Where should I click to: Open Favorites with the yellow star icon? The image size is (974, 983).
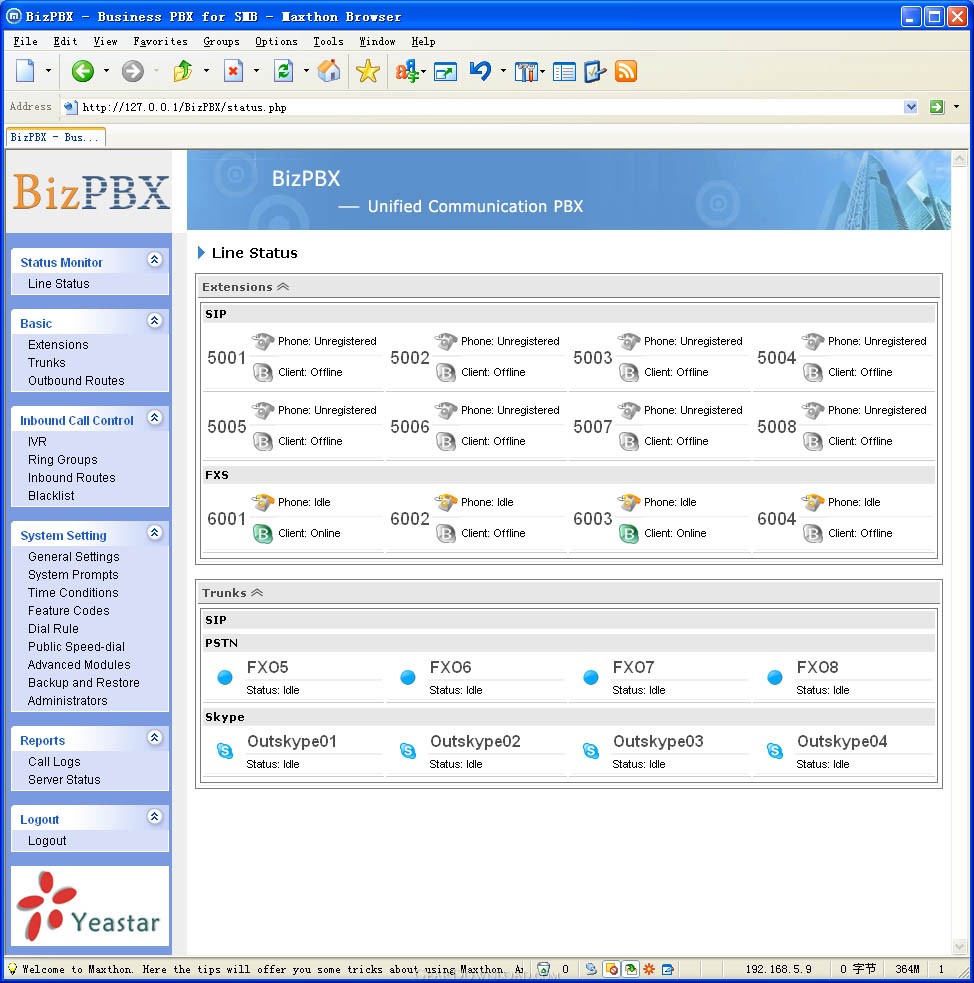pyautogui.click(x=368, y=71)
